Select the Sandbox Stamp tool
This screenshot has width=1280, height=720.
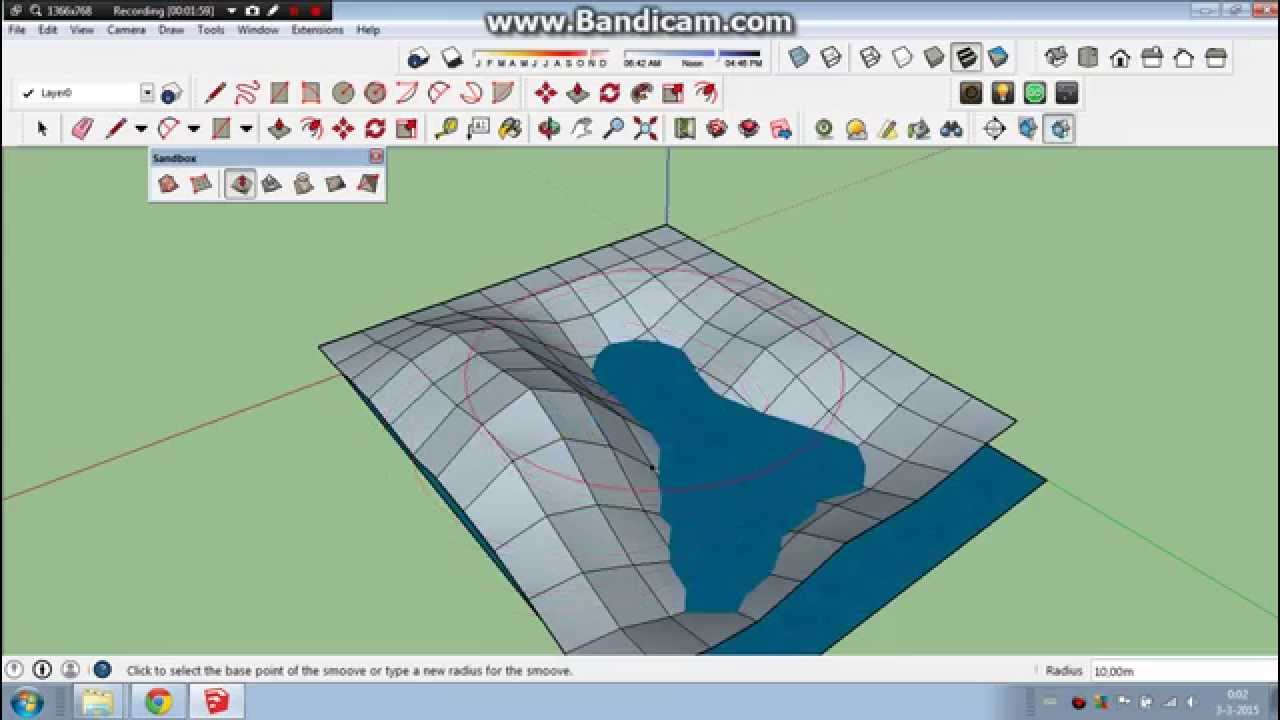tap(272, 184)
